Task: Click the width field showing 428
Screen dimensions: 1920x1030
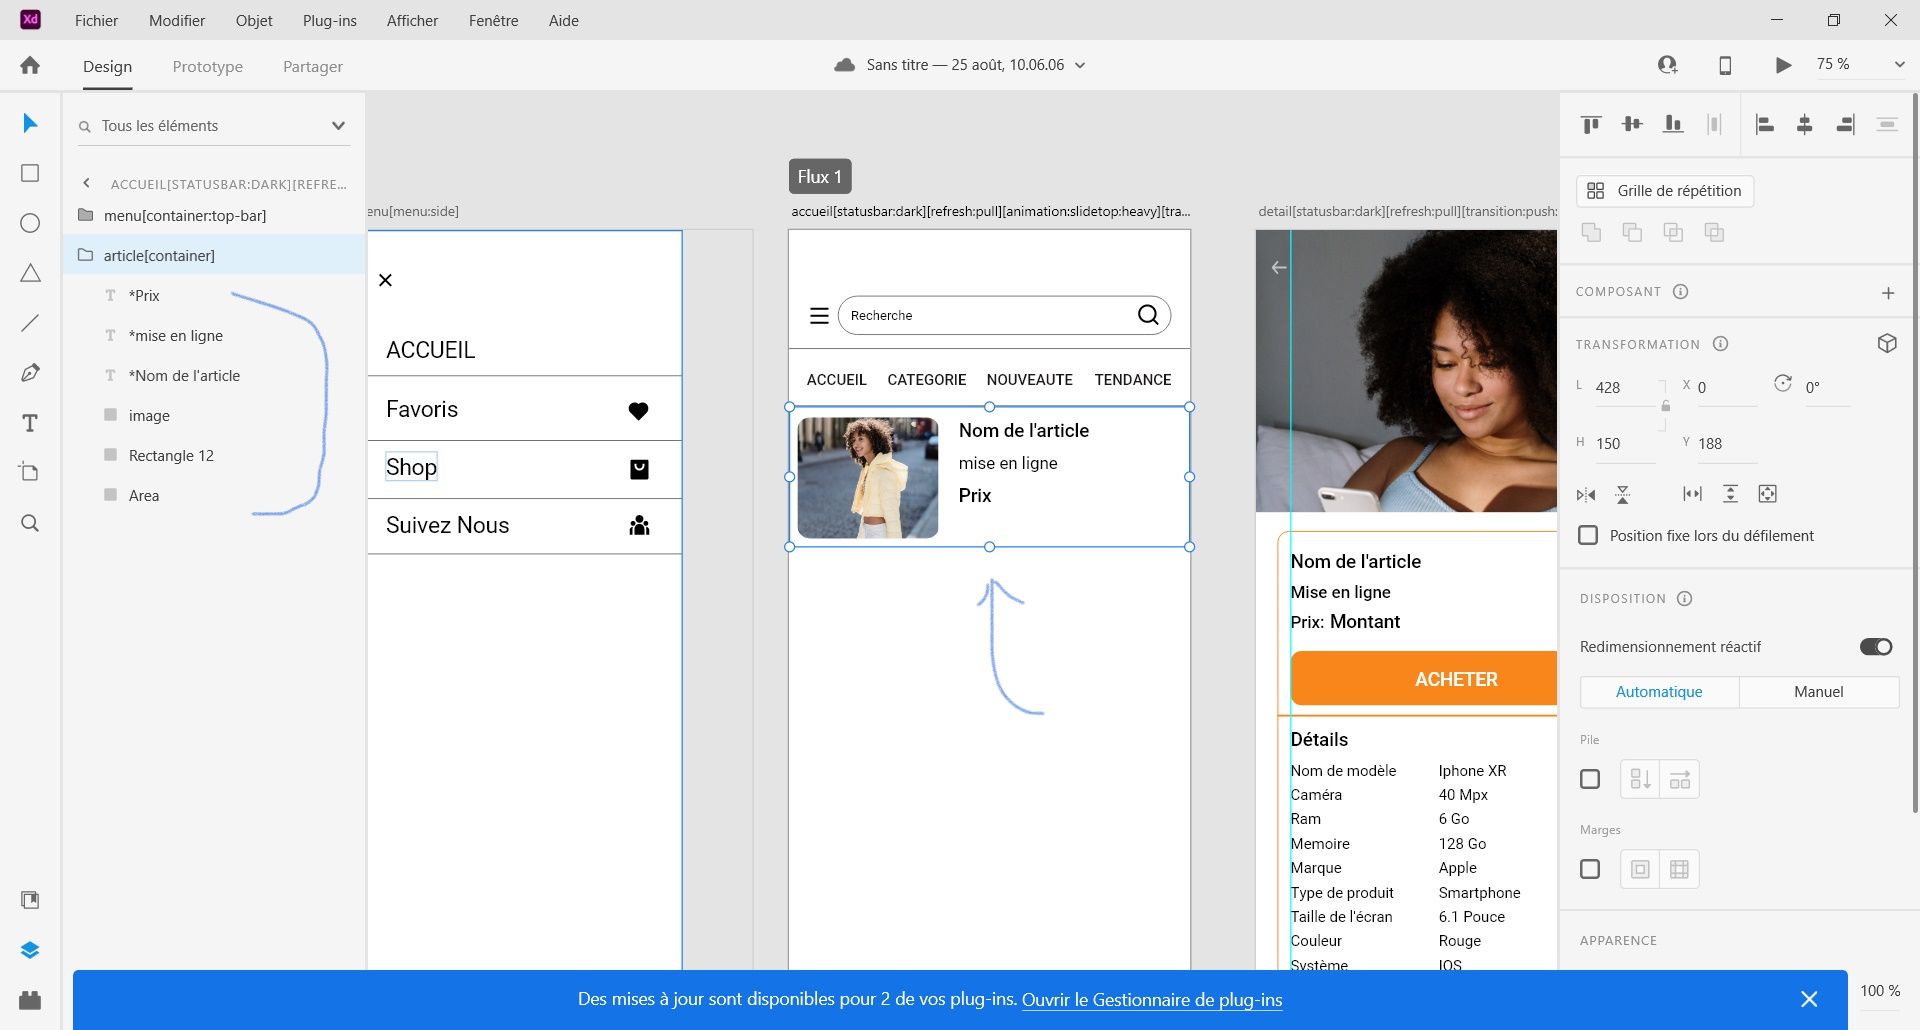Action: pos(1625,388)
